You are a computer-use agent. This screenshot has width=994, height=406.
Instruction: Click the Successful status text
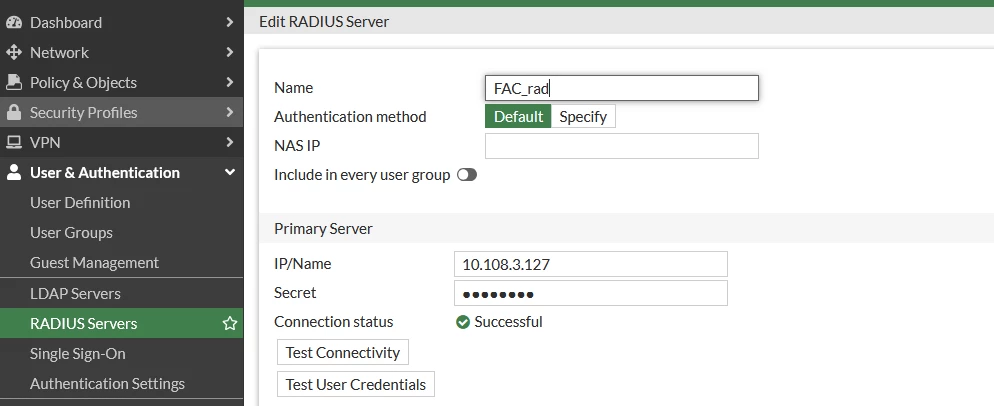[508, 322]
